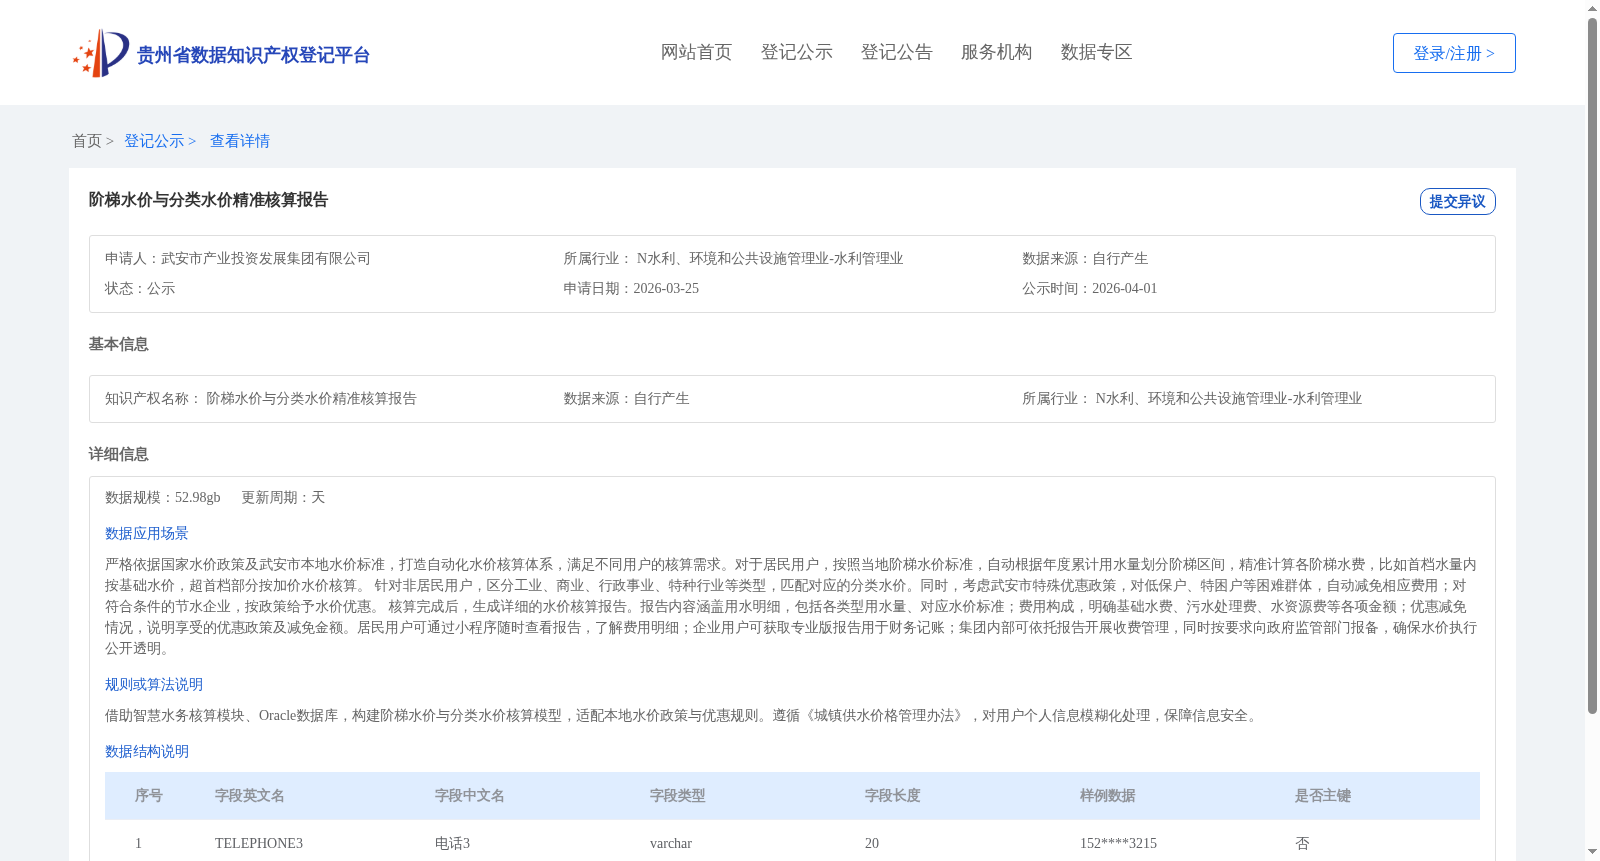Click the page title 阶梯水价与分类水价精准核算报告
1600x861 pixels.
click(x=208, y=200)
